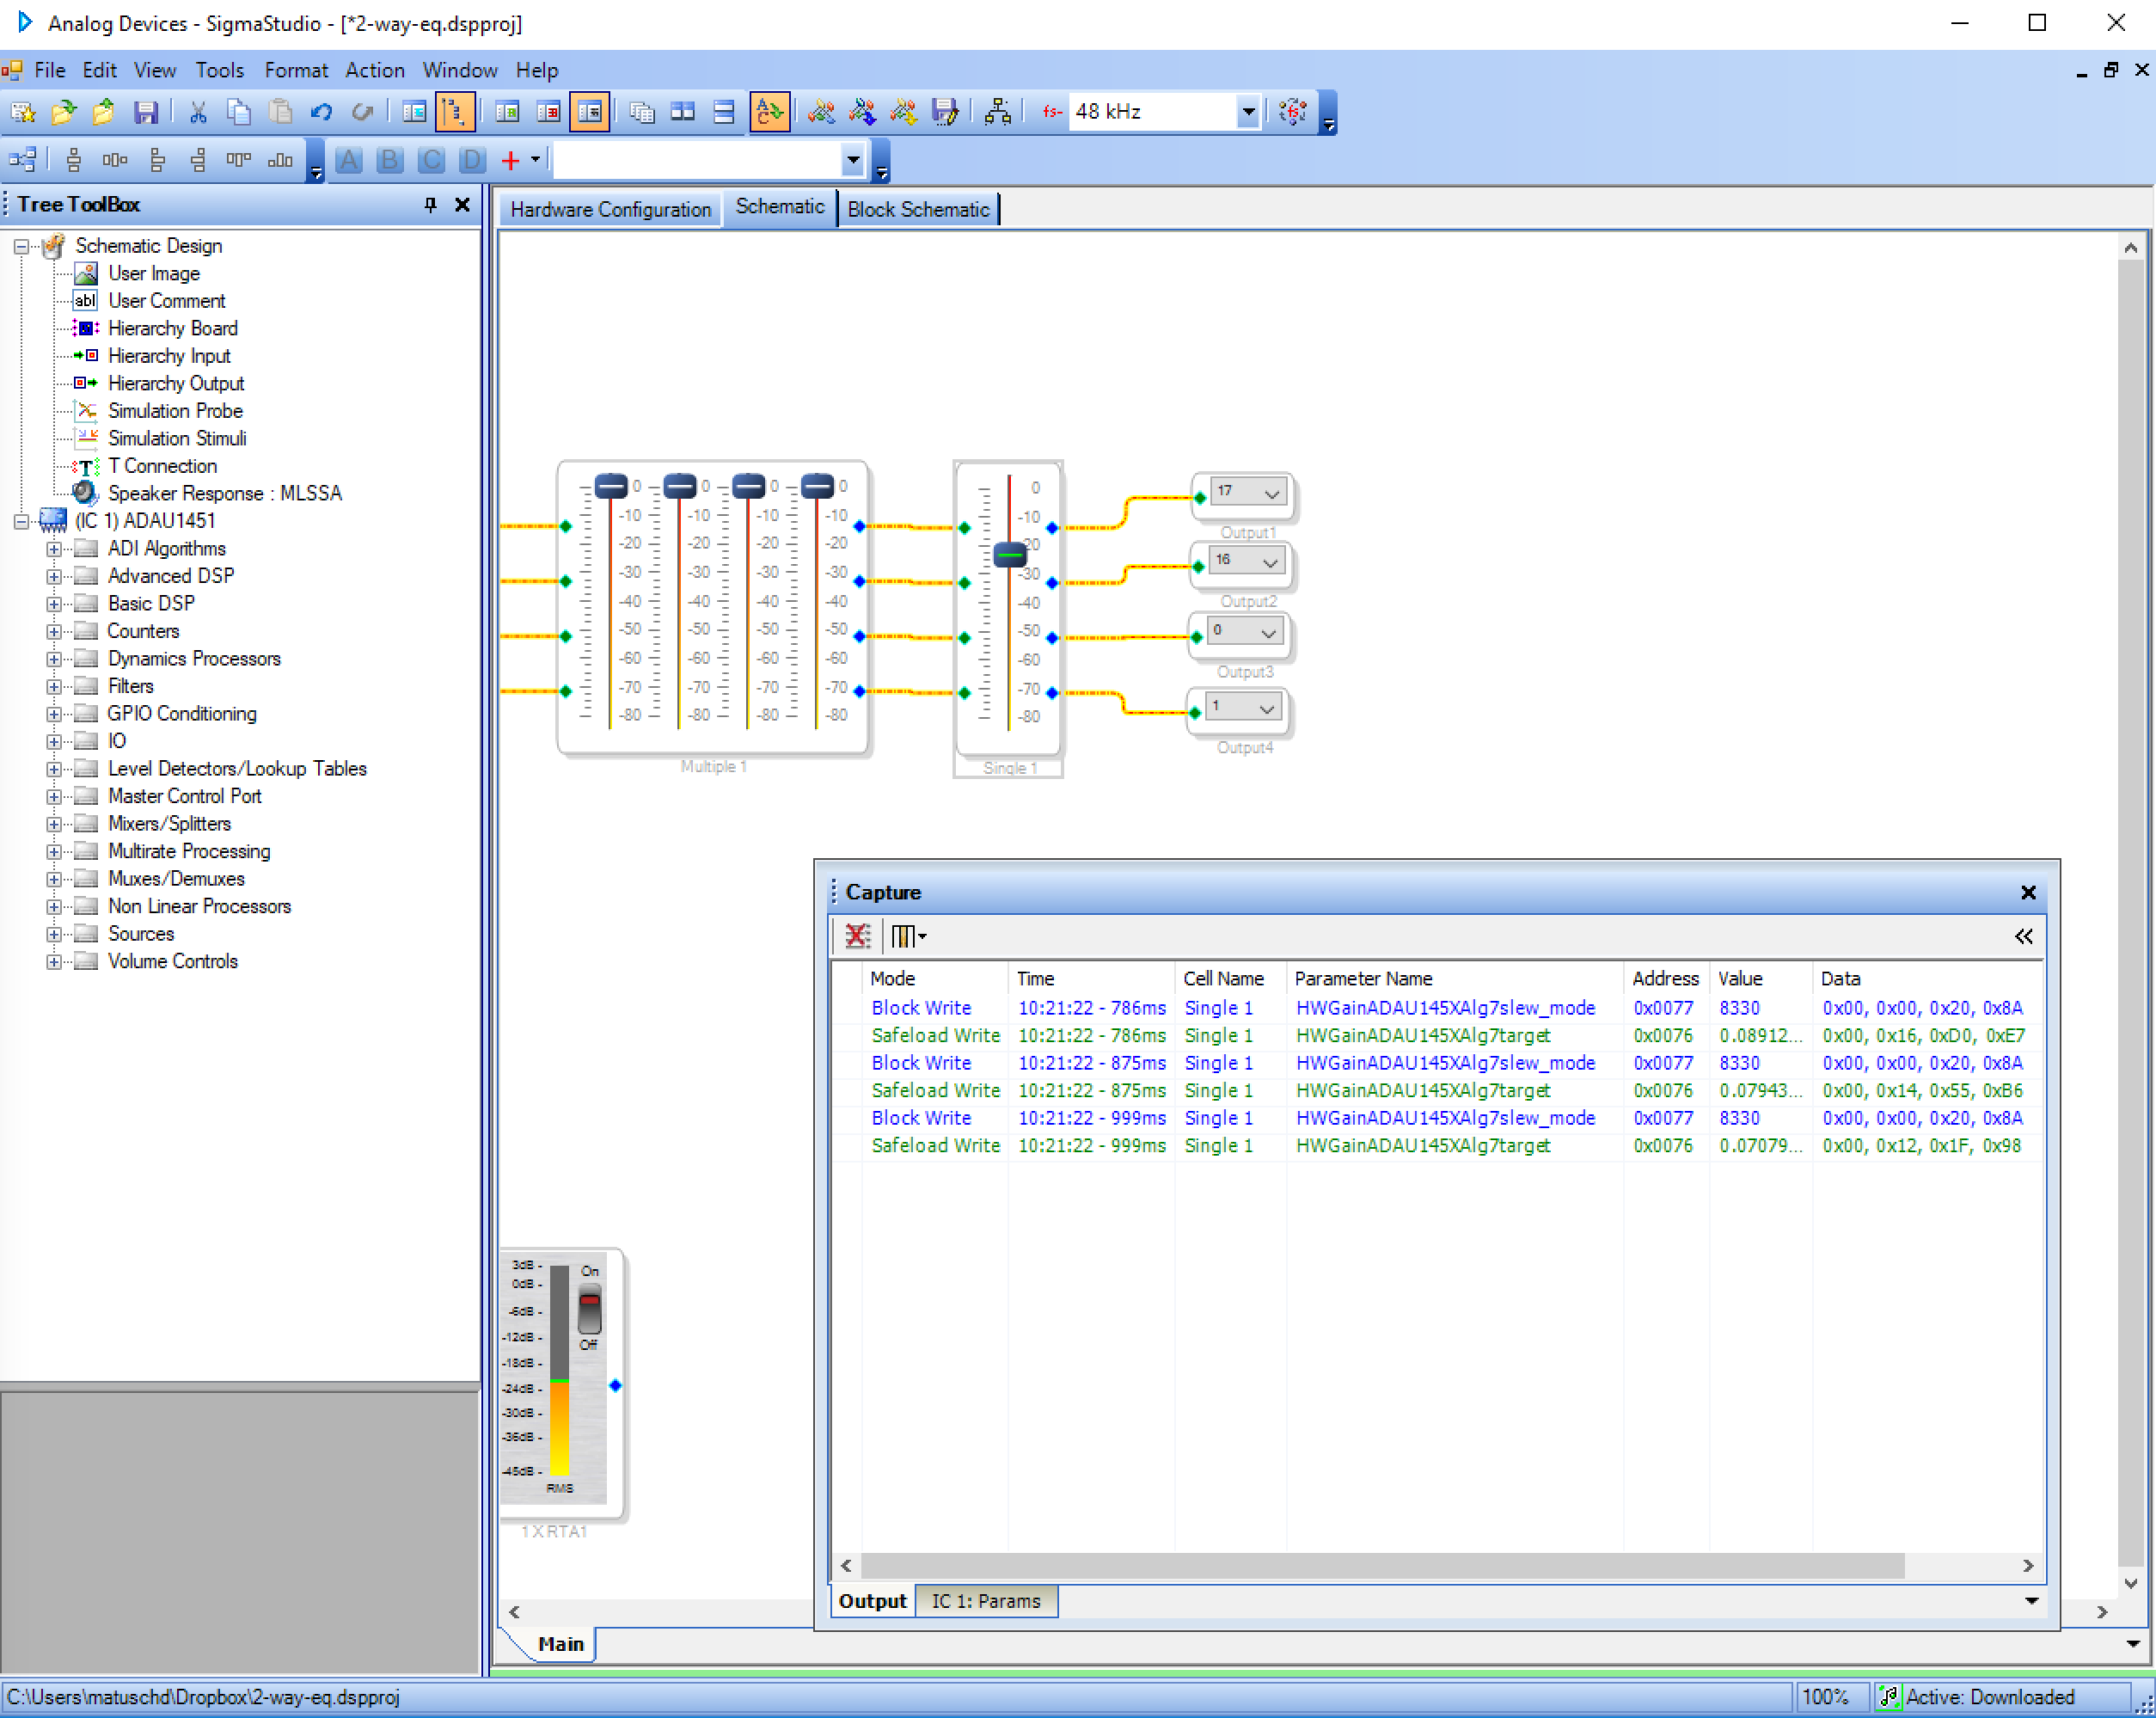Expand the ADI Algorithms folder
The width and height of the screenshot is (2156, 1718).
coord(54,549)
